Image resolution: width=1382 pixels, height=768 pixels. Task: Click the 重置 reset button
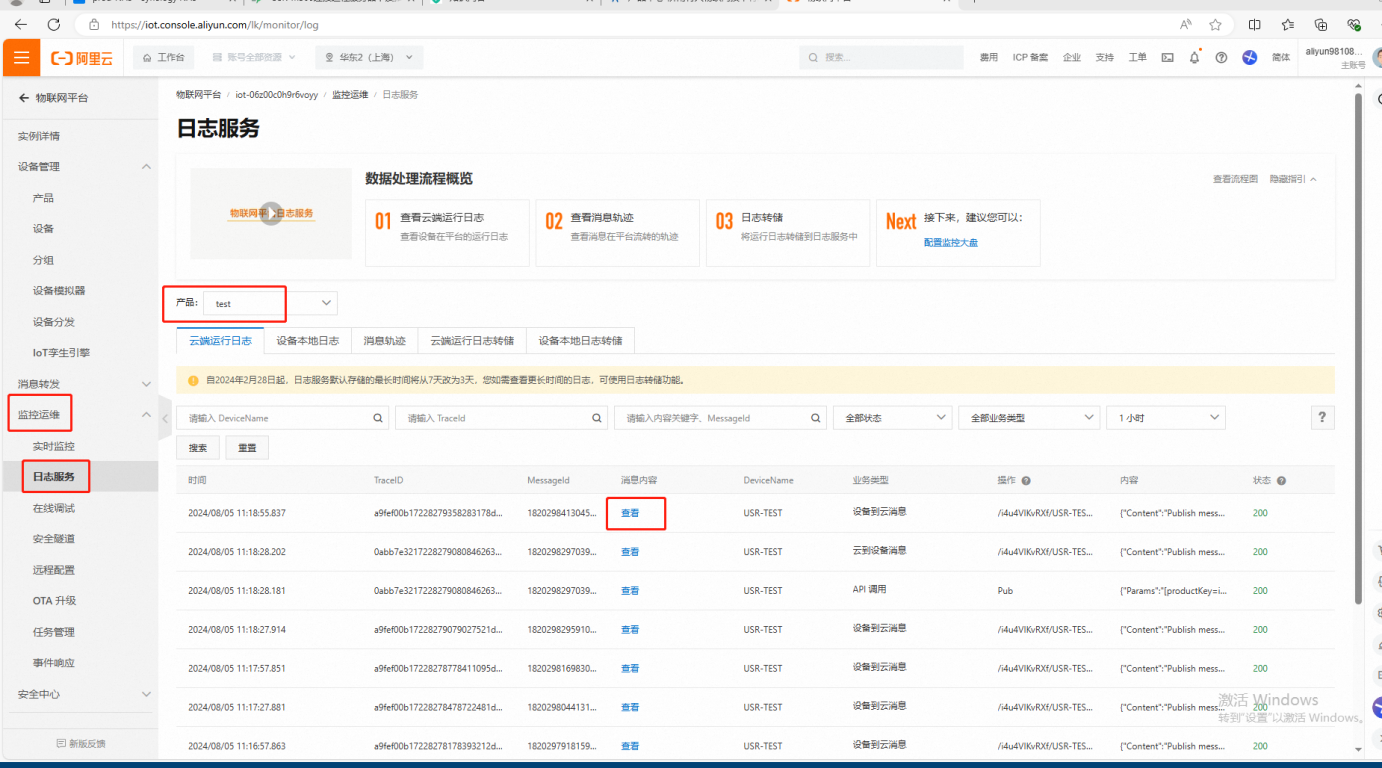246,448
